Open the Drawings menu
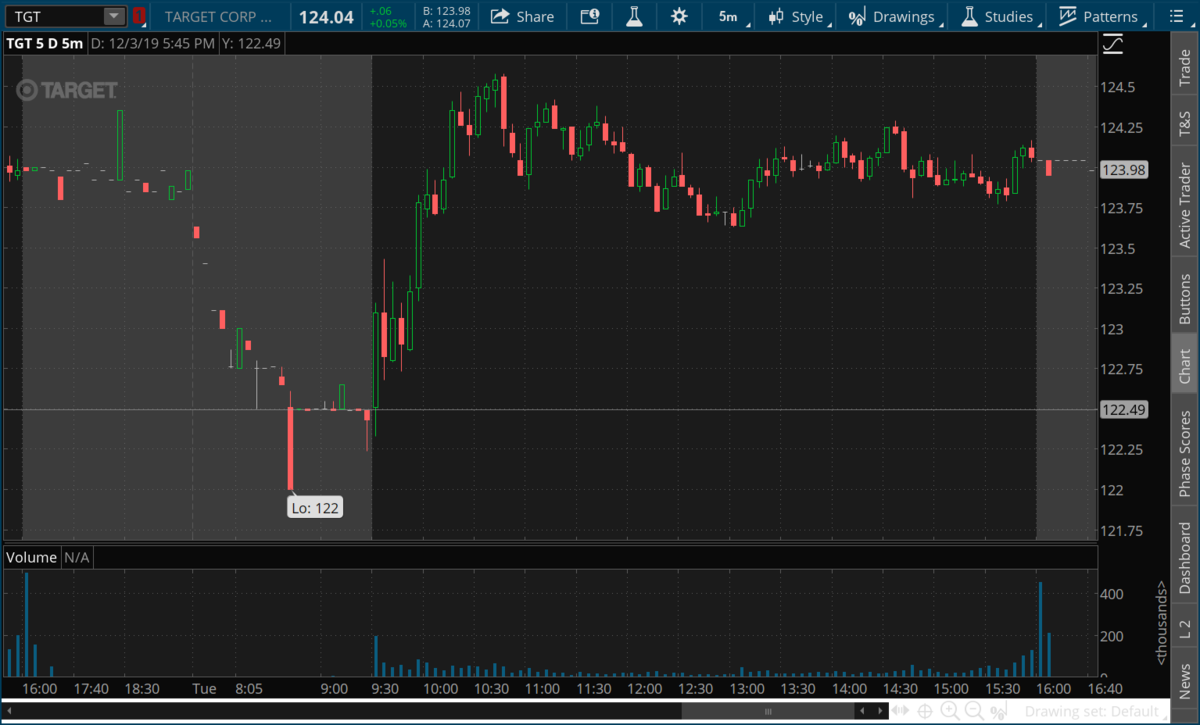The height and width of the screenshot is (725, 1200). (x=893, y=16)
